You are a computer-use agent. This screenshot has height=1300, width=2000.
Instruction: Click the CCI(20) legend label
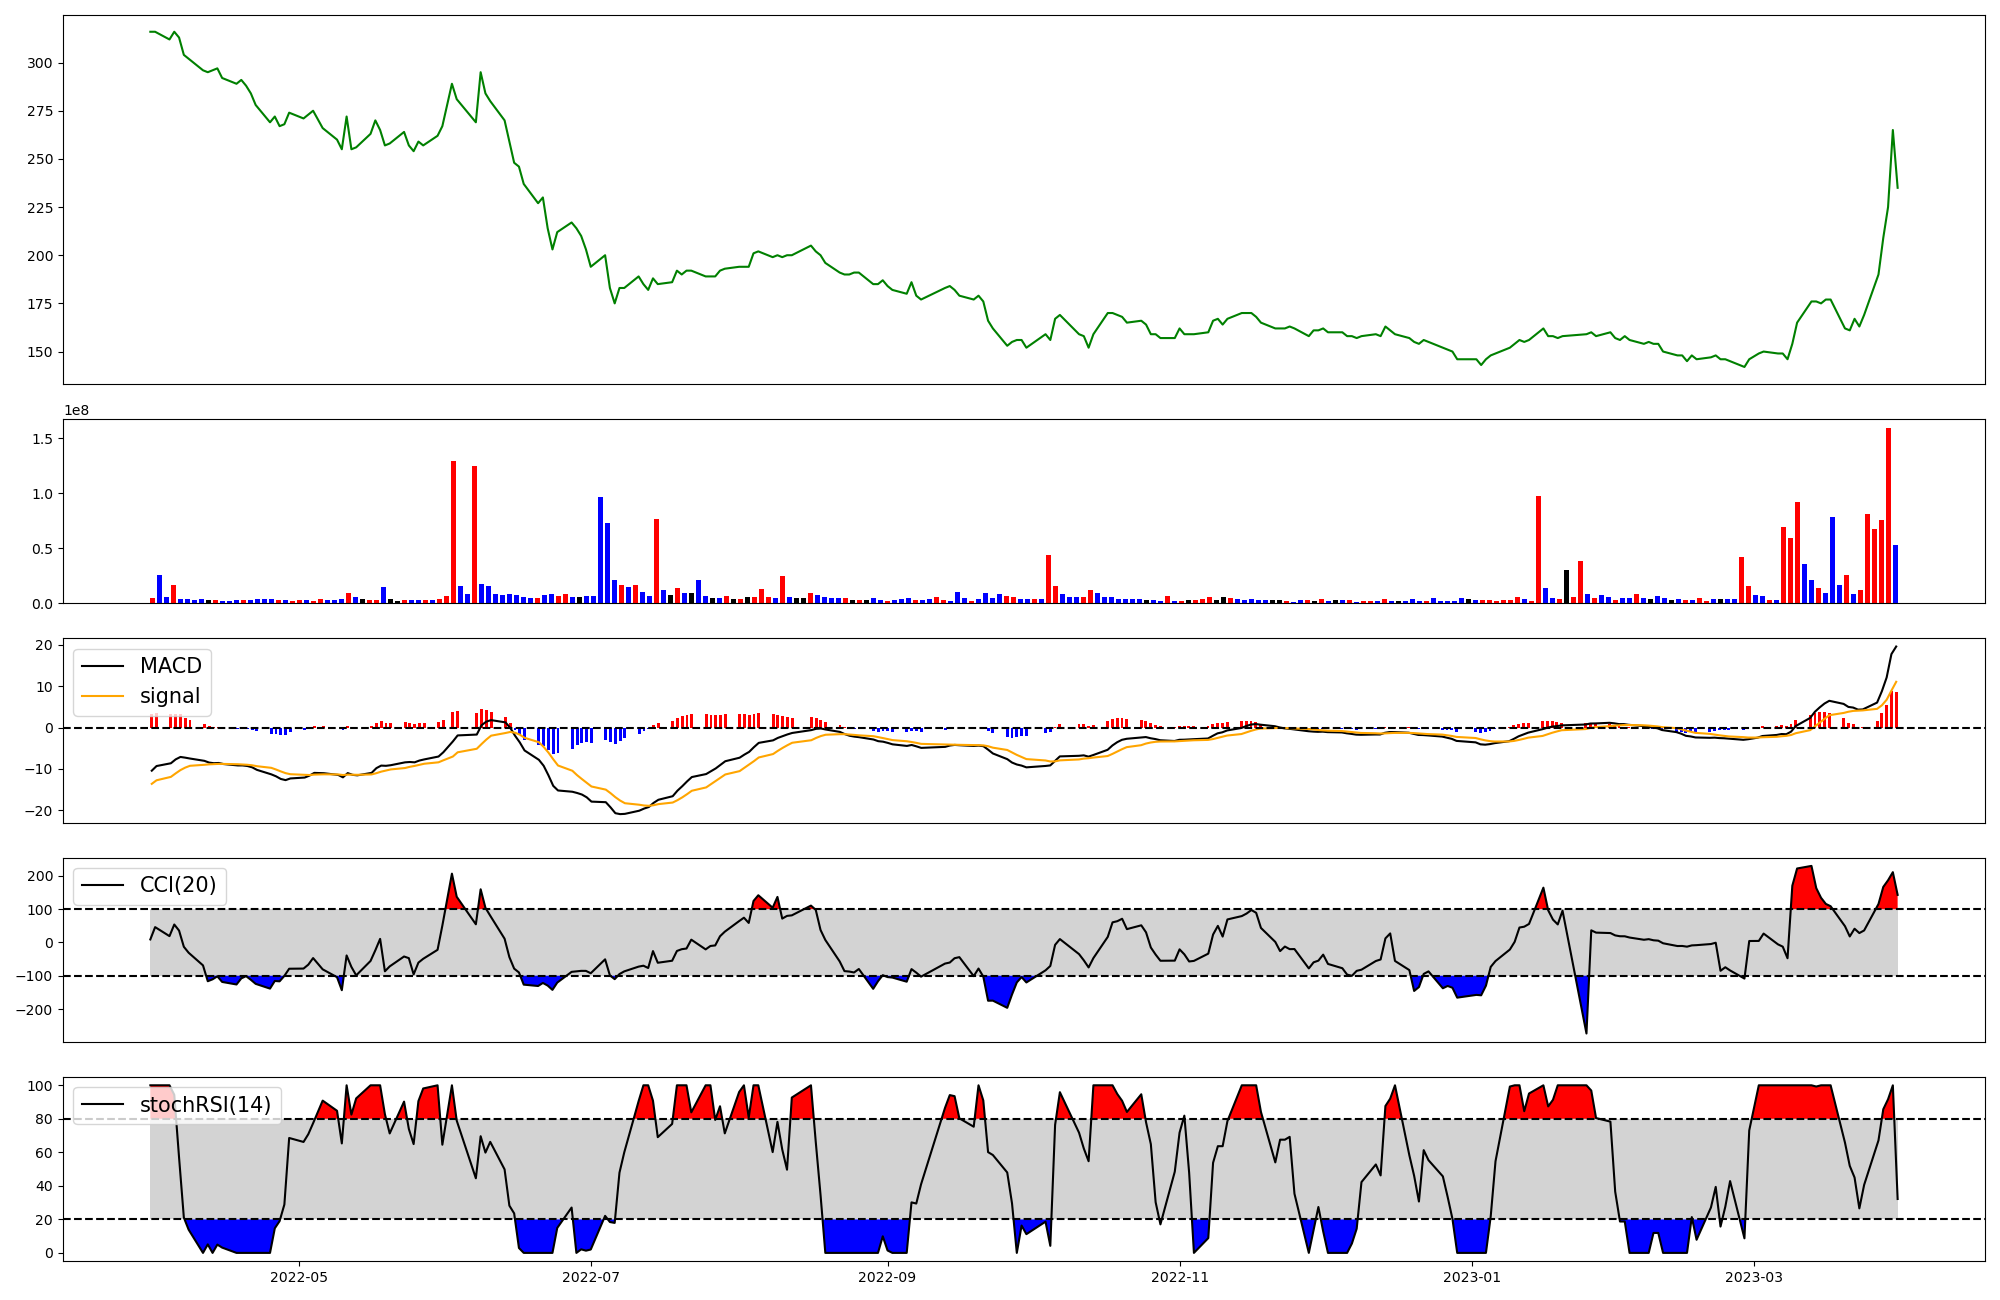(x=177, y=885)
